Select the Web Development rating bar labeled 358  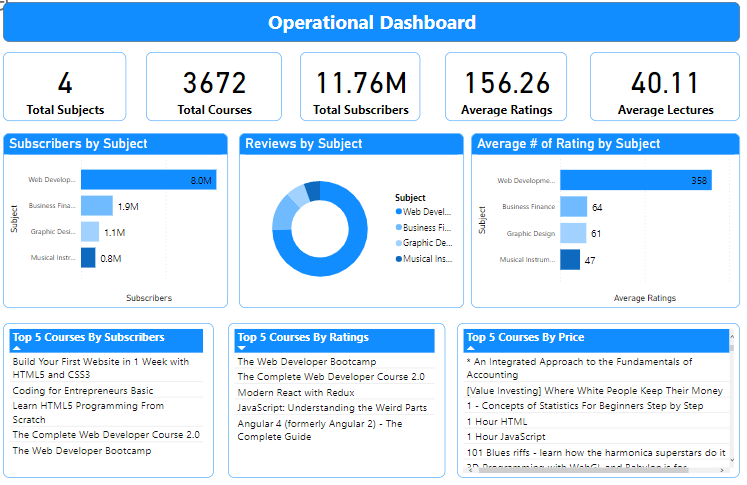click(x=636, y=180)
